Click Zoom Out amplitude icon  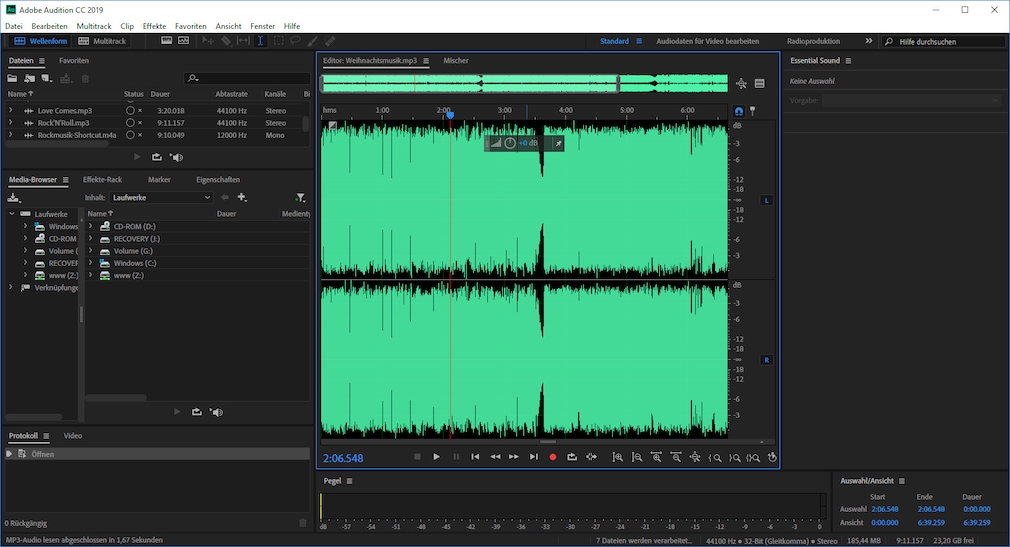coord(636,457)
